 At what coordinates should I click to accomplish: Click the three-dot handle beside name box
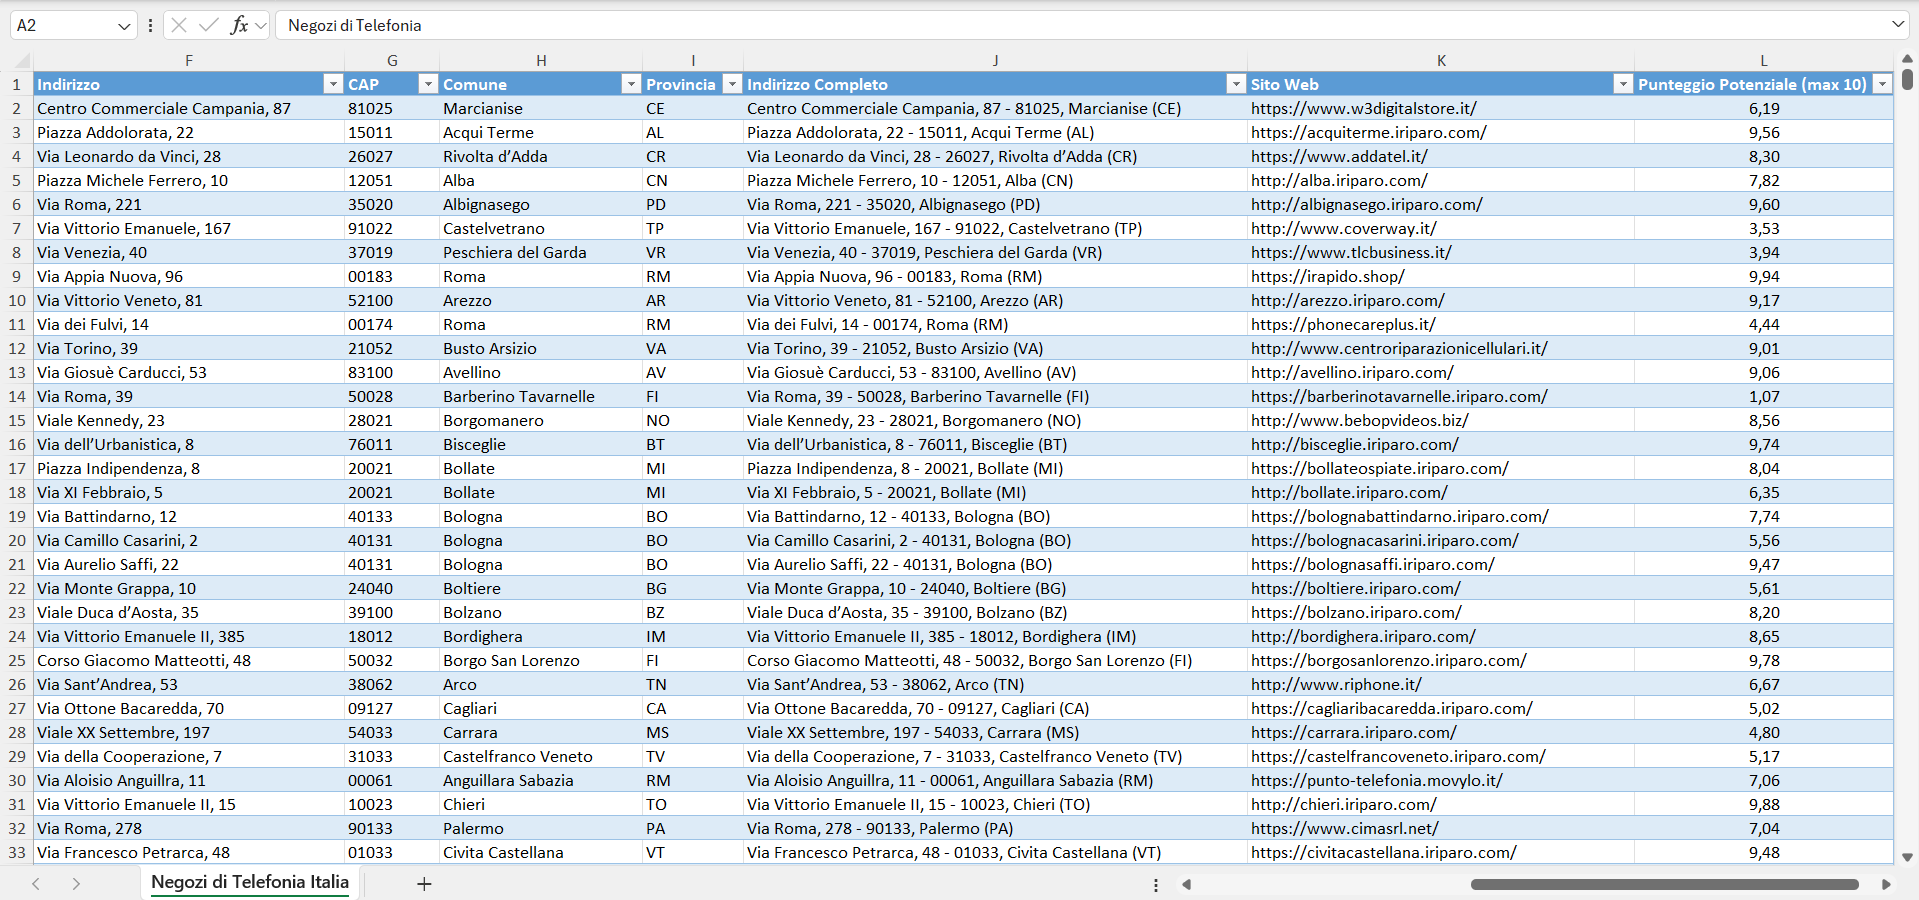pyautogui.click(x=150, y=25)
